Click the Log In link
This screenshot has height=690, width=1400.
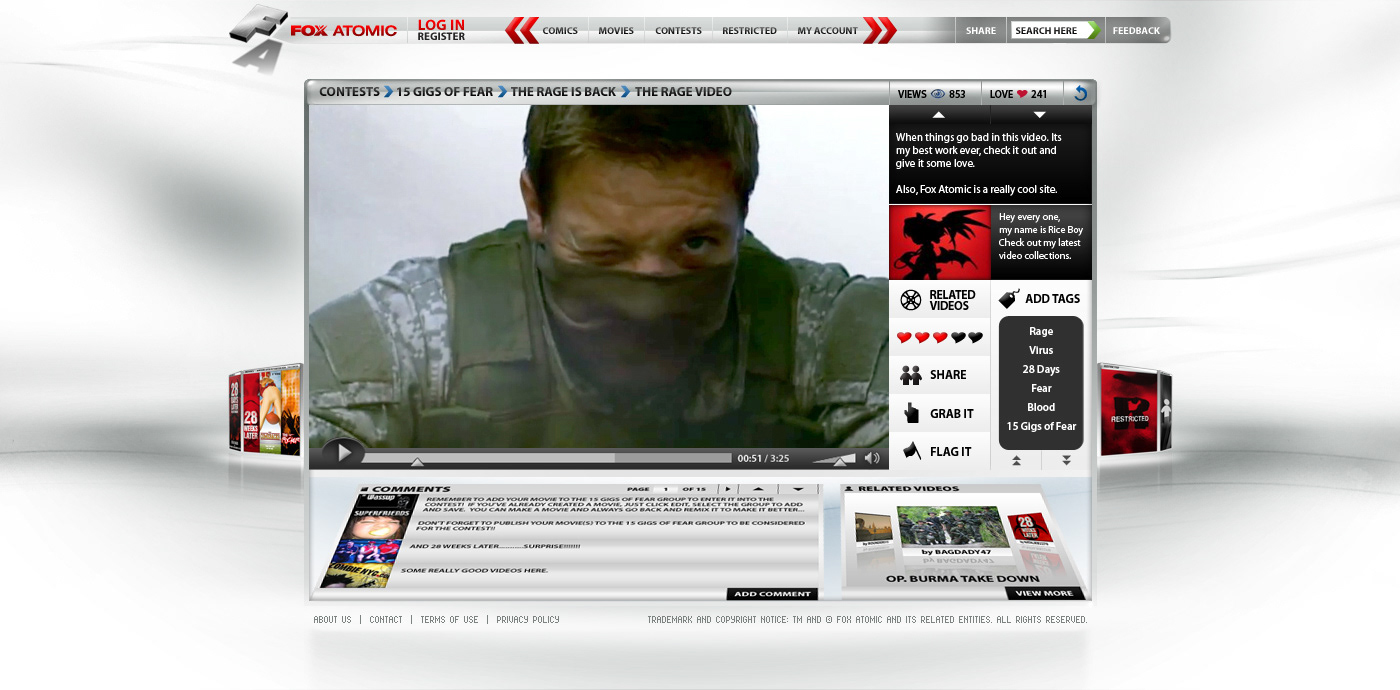441,25
